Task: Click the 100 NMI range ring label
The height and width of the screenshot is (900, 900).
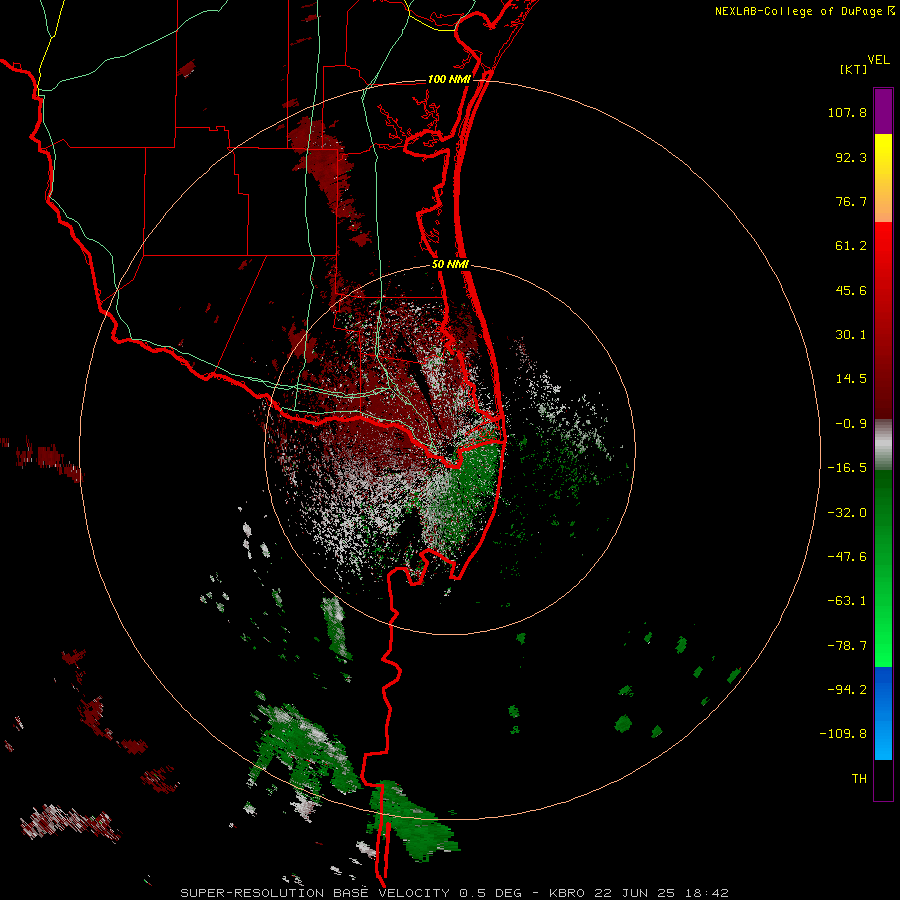Action: [449, 79]
